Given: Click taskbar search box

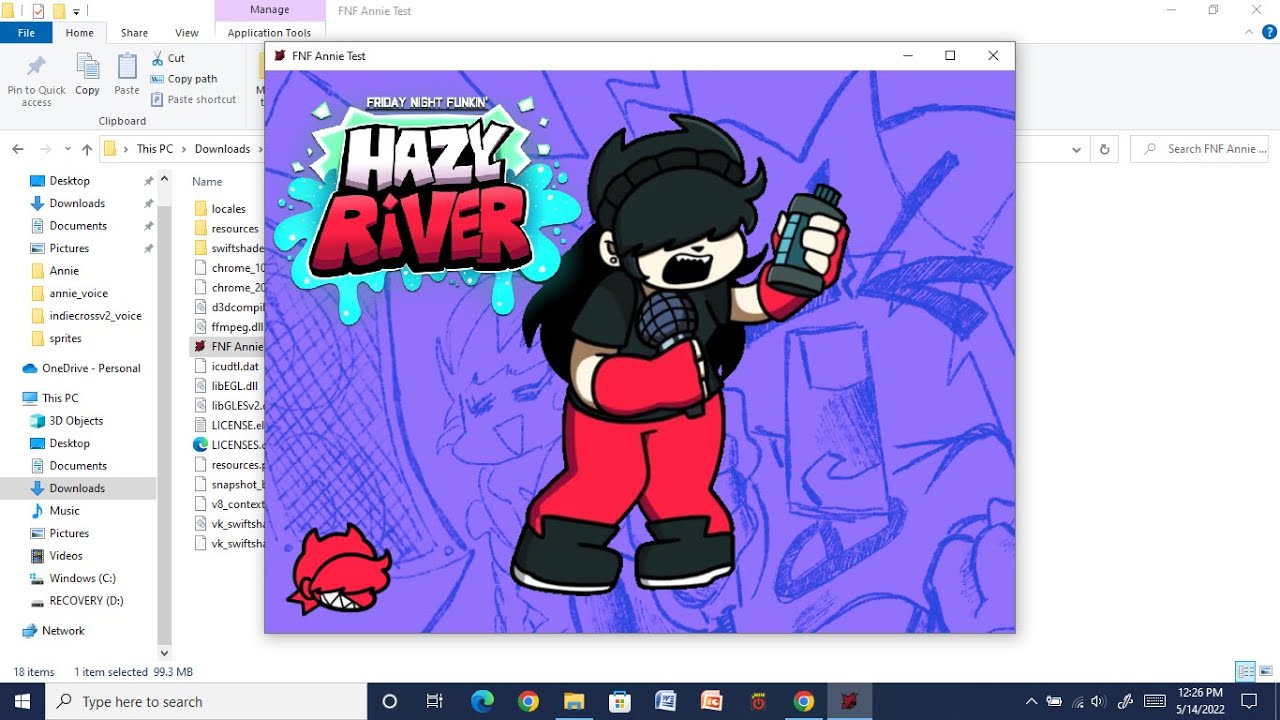Looking at the screenshot, I should coord(206,701).
